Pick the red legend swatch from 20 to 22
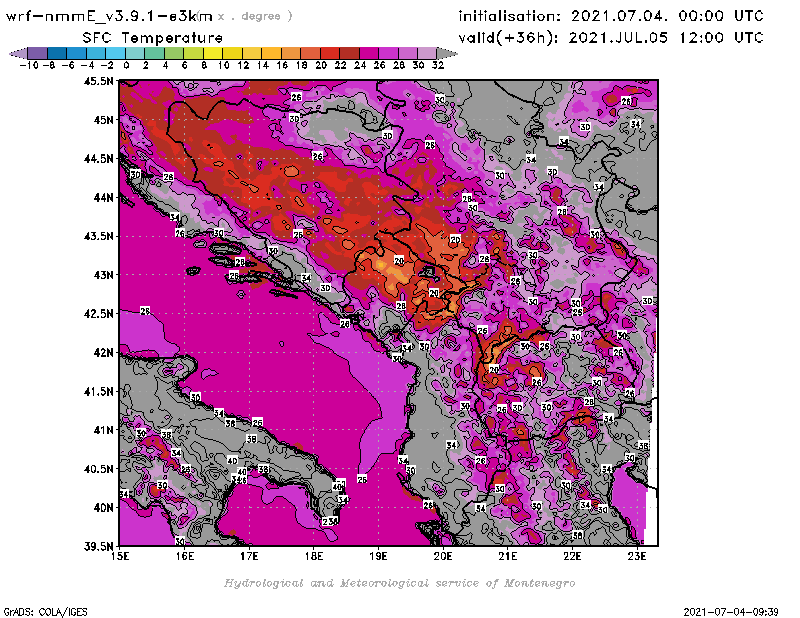The height and width of the screenshot is (618, 800). tap(330, 53)
